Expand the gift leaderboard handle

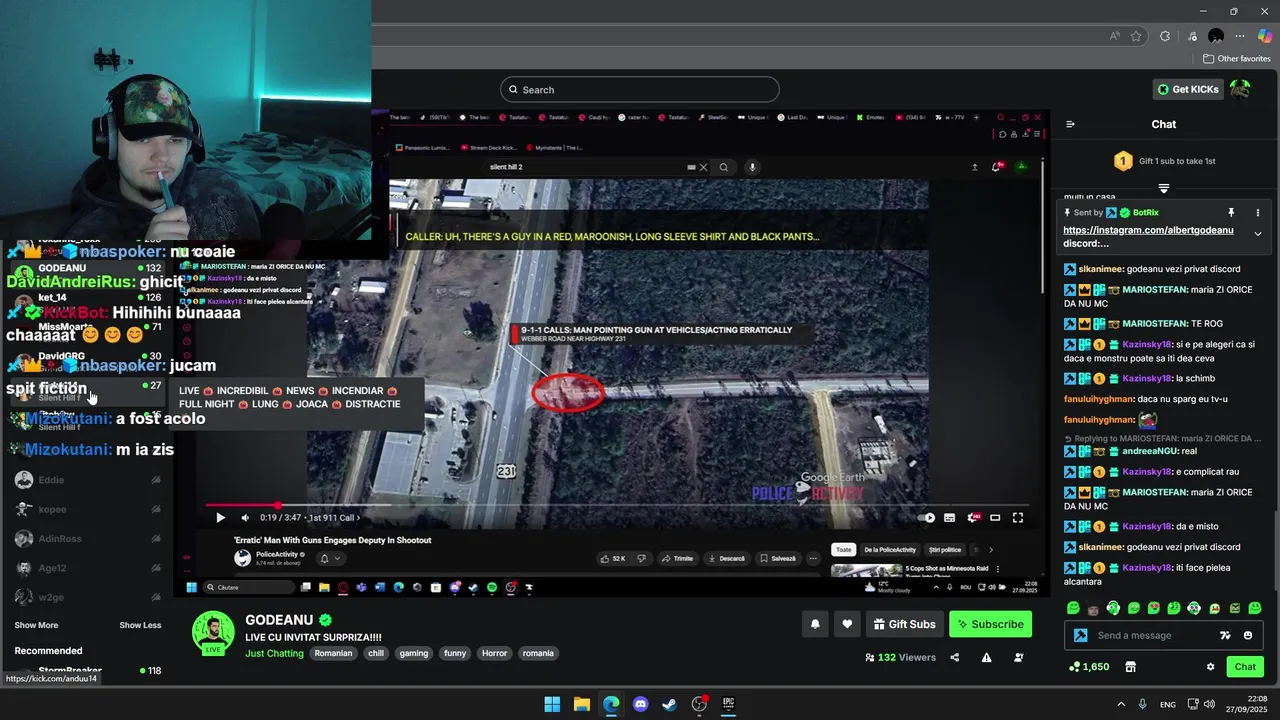1164,188
